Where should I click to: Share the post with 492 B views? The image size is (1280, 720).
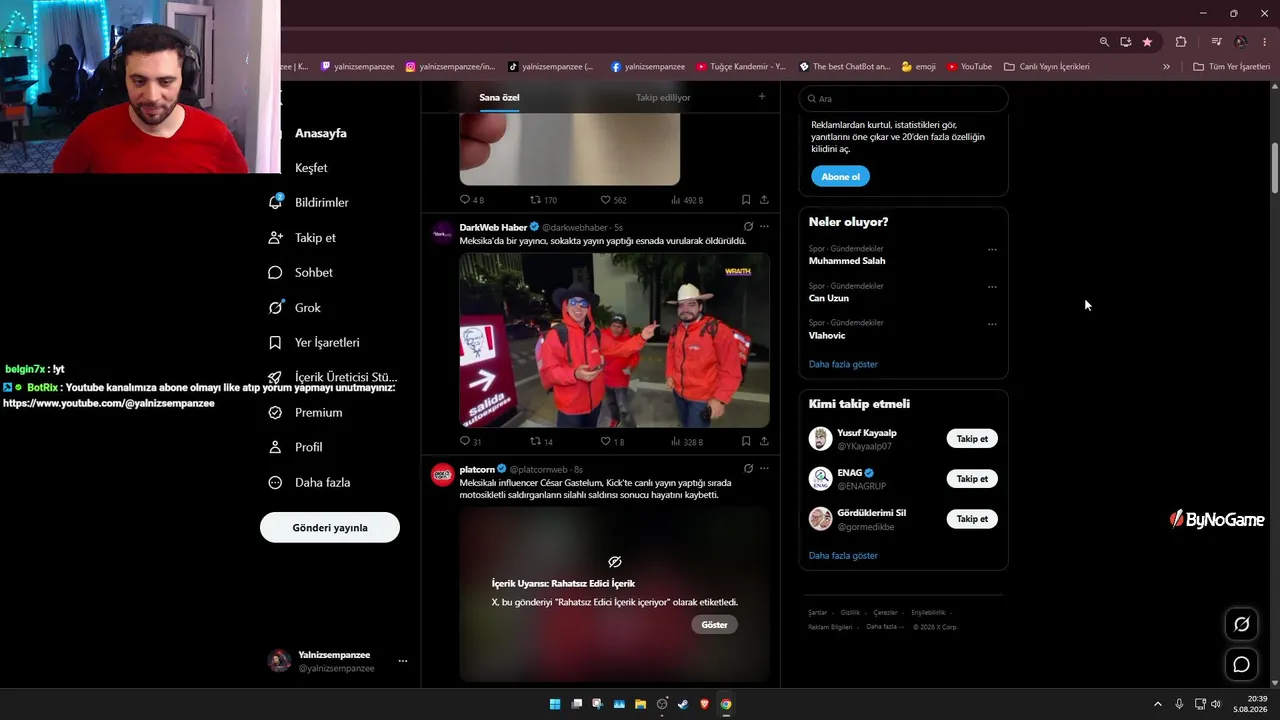pos(764,200)
